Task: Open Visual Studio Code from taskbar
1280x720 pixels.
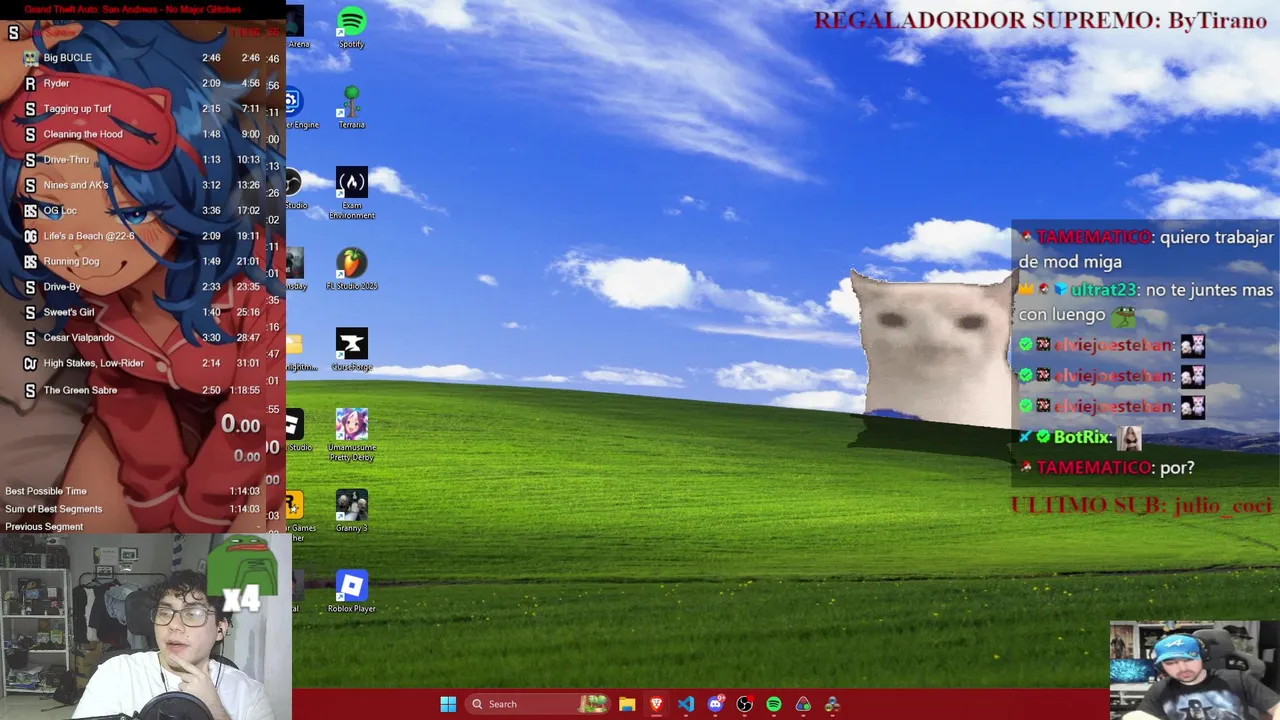Action: (686, 704)
